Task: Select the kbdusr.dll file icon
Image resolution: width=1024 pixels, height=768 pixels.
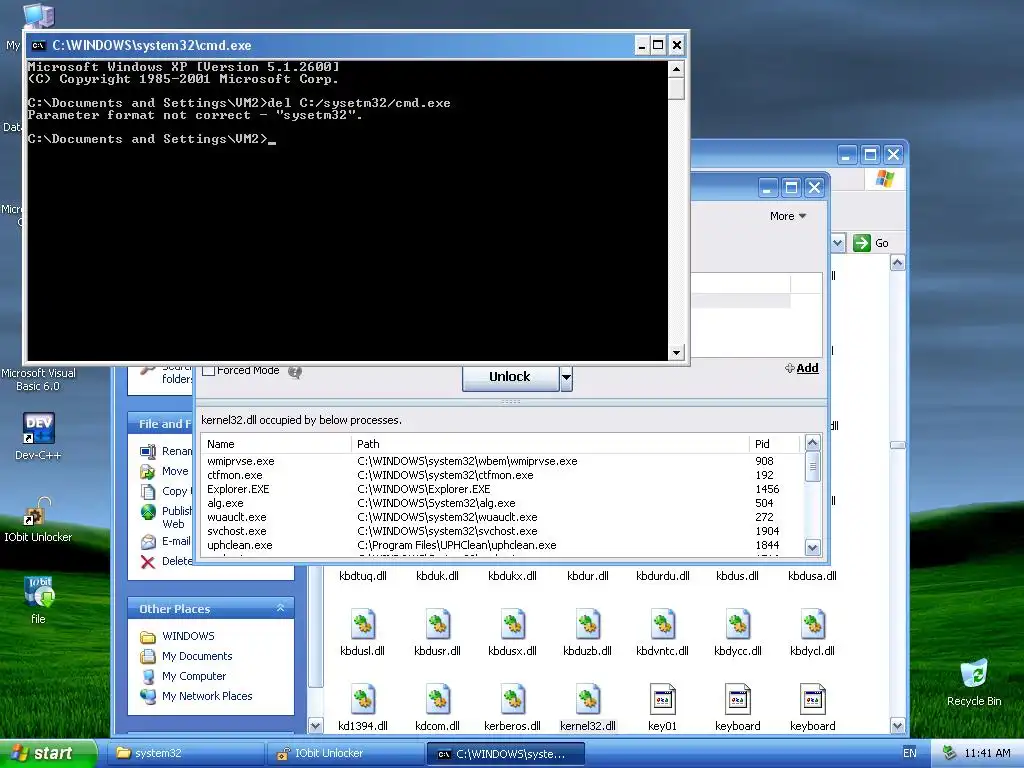Action: [438, 624]
